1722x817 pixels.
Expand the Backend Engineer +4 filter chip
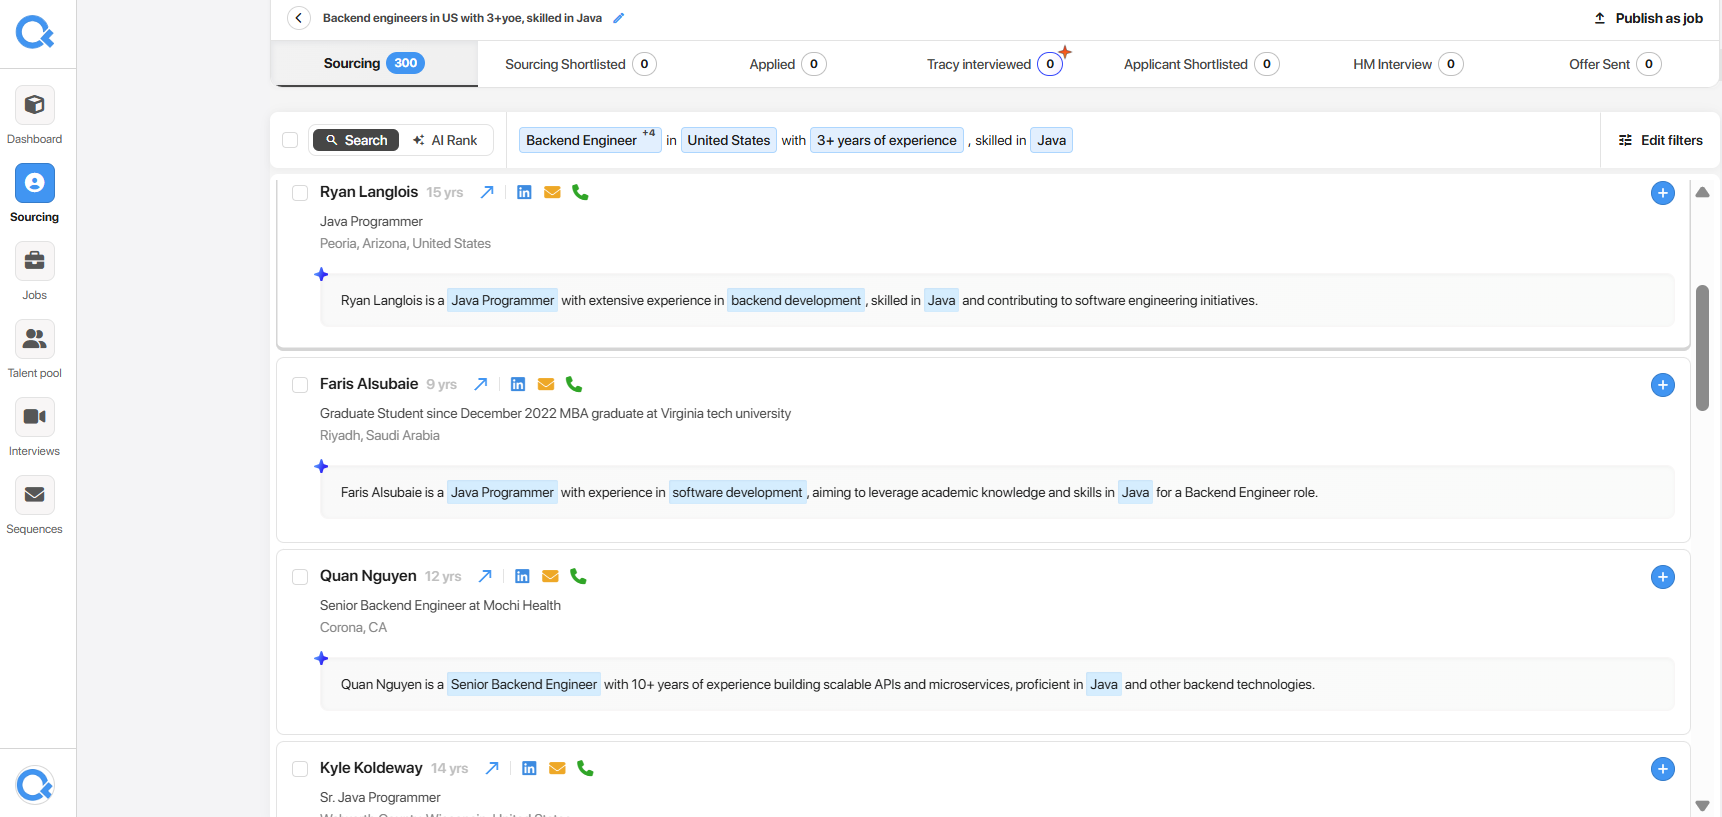[590, 140]
